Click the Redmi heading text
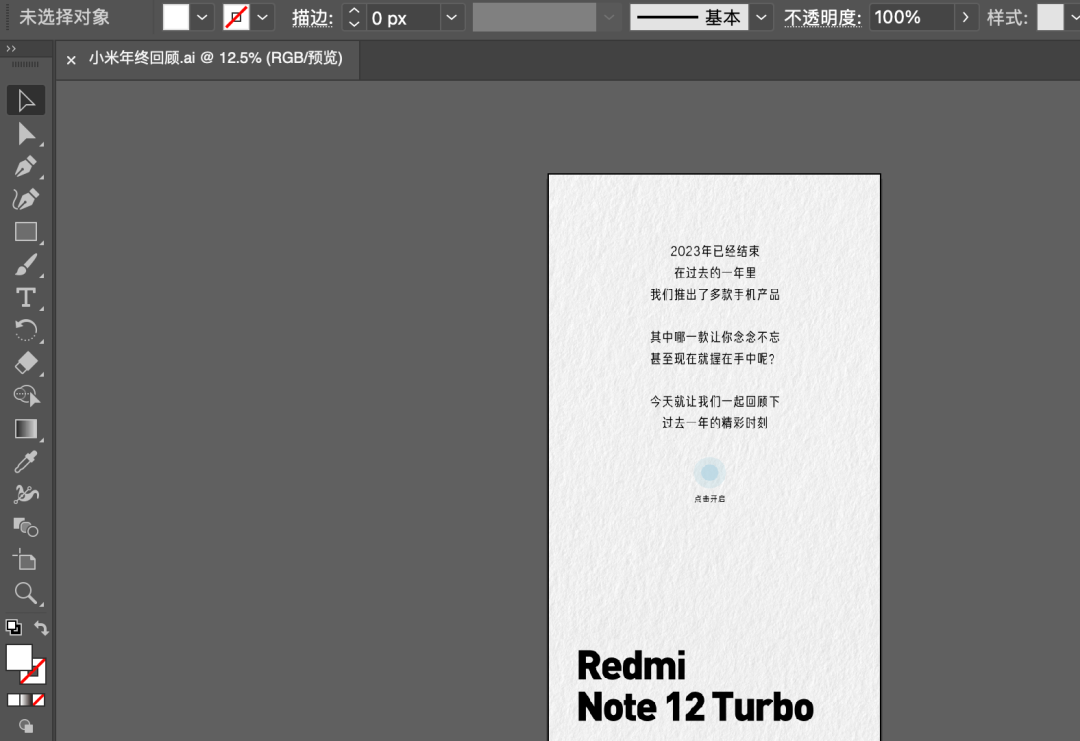Screen dimensions: 1080x741 (631, 666)
